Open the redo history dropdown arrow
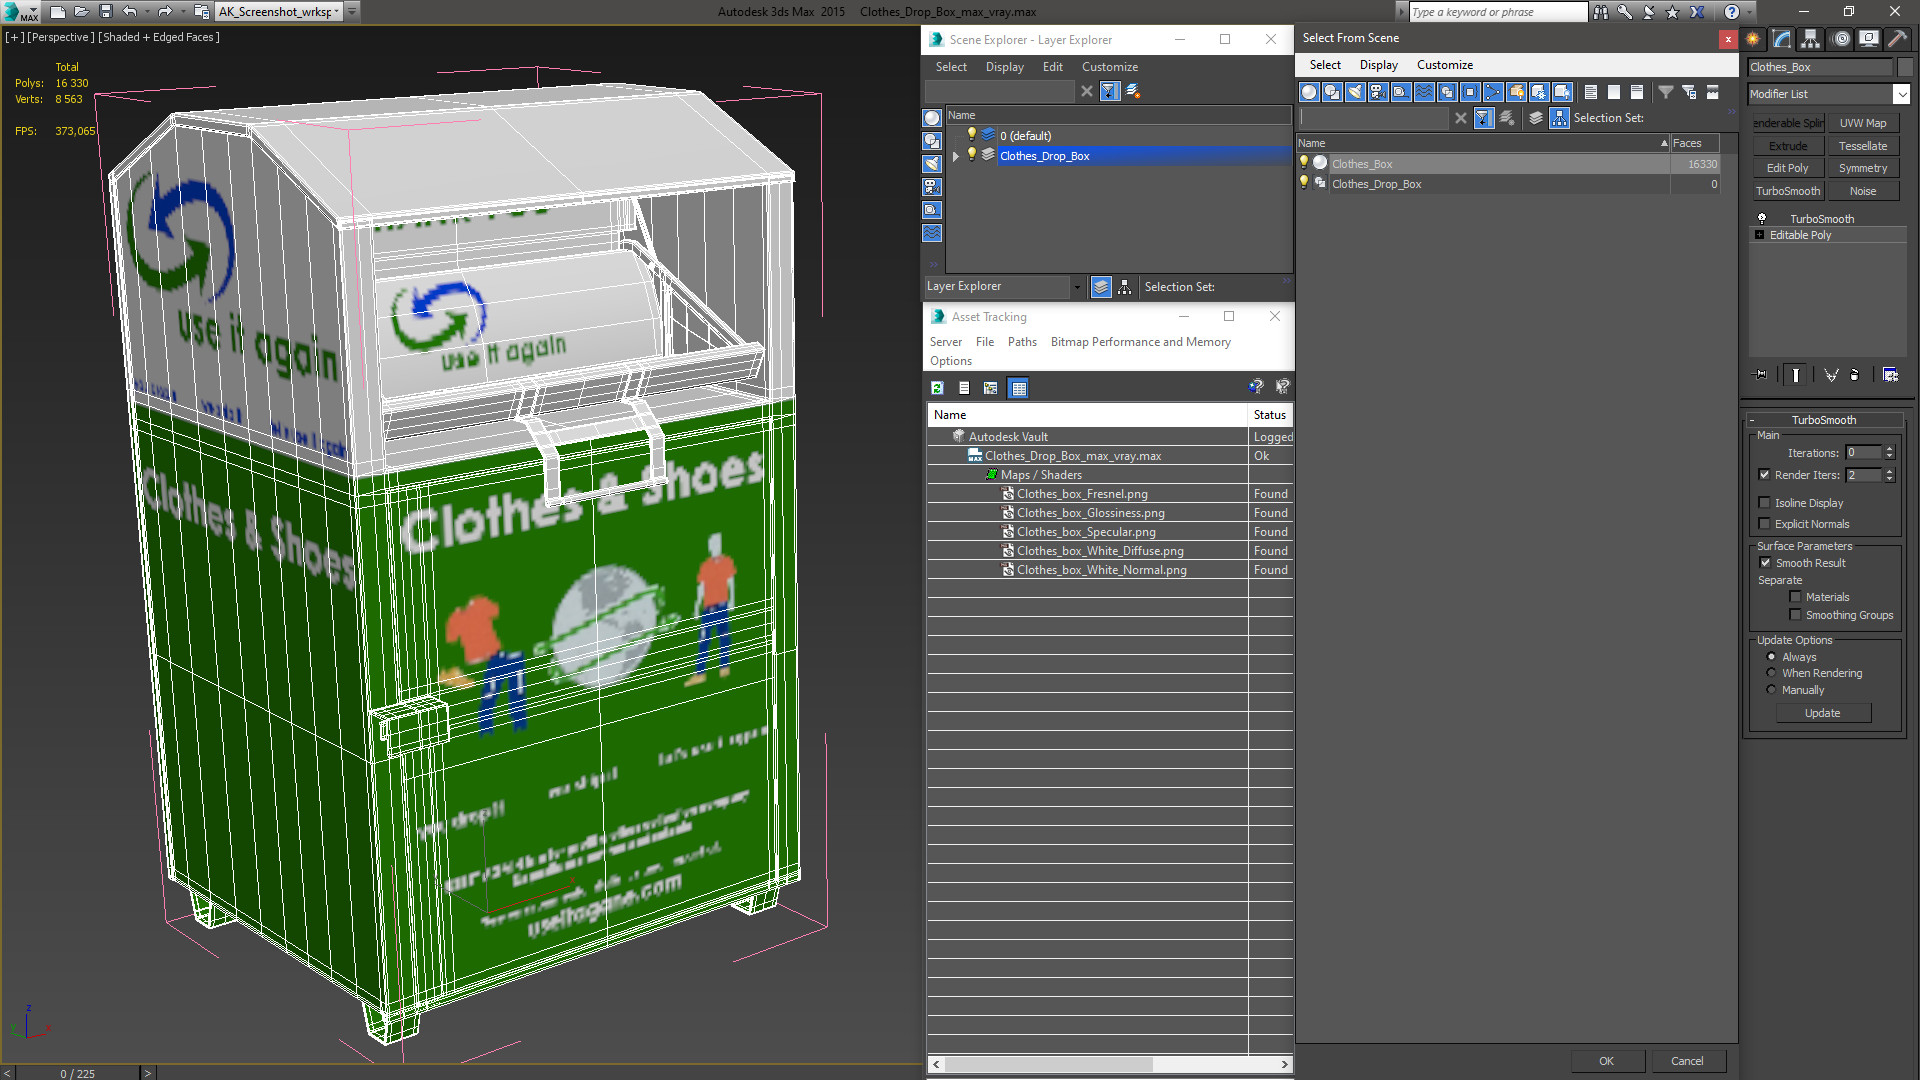 coord(183,12)
